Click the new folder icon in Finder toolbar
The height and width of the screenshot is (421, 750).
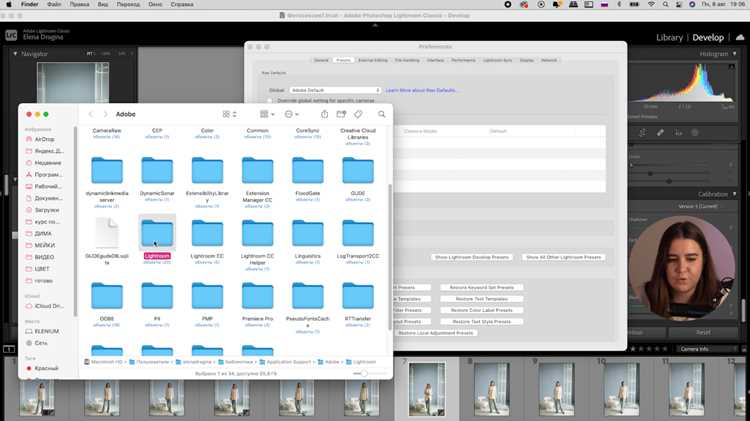coord(341,114)
